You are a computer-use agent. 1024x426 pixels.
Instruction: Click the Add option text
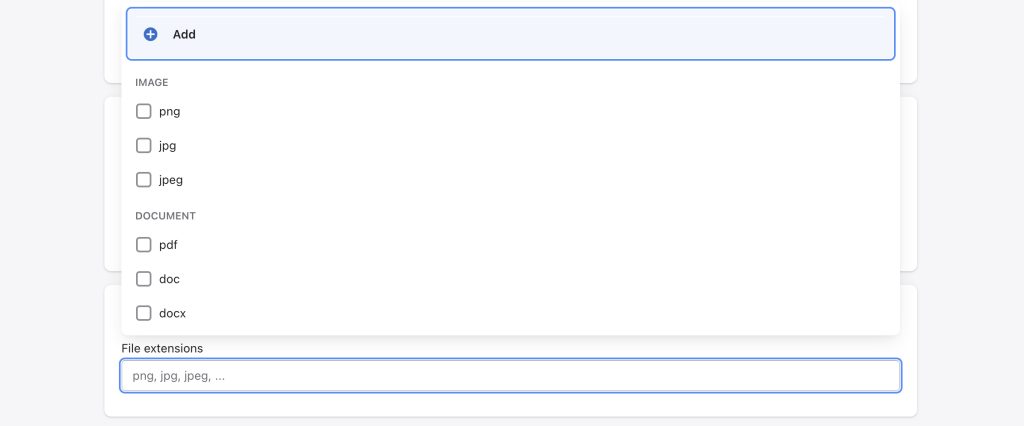coord(184,35)
